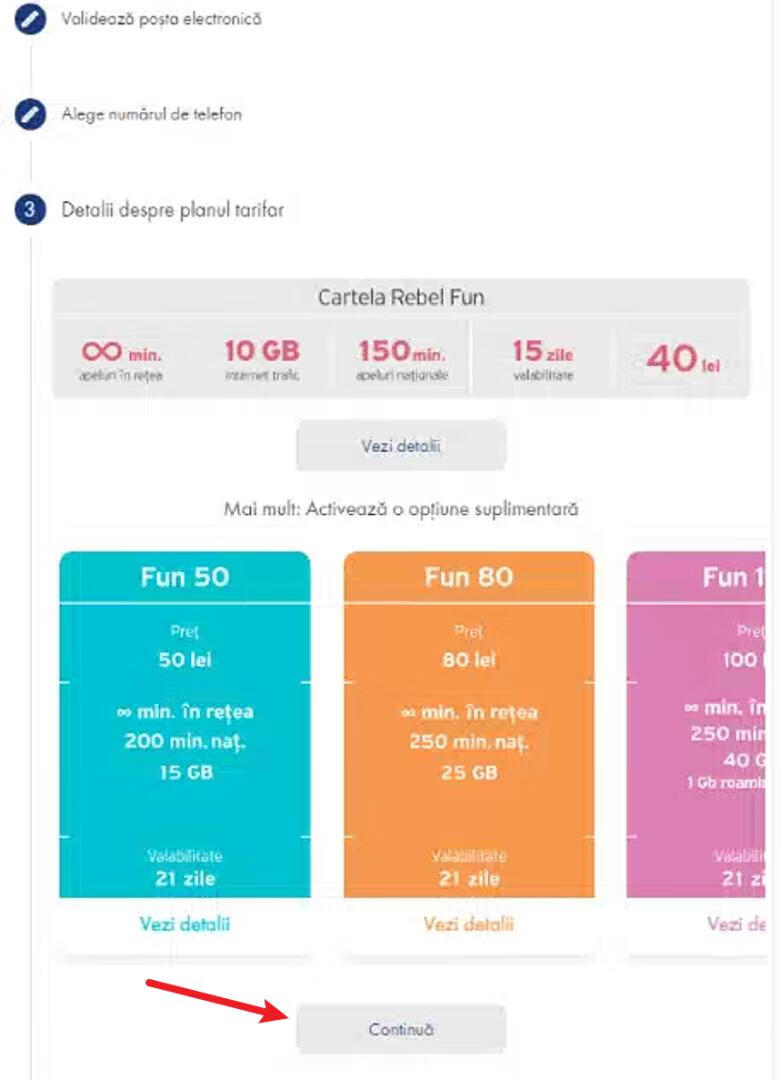Click the 10 GB internet trafic value
Screen dimensions: 781x1080
(261, 352)
